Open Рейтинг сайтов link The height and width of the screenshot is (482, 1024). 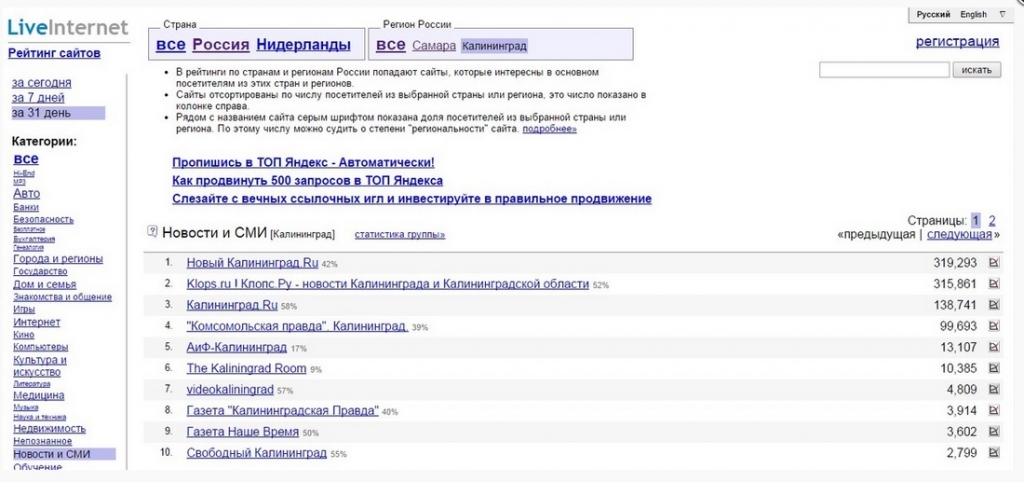click(54, 54)
